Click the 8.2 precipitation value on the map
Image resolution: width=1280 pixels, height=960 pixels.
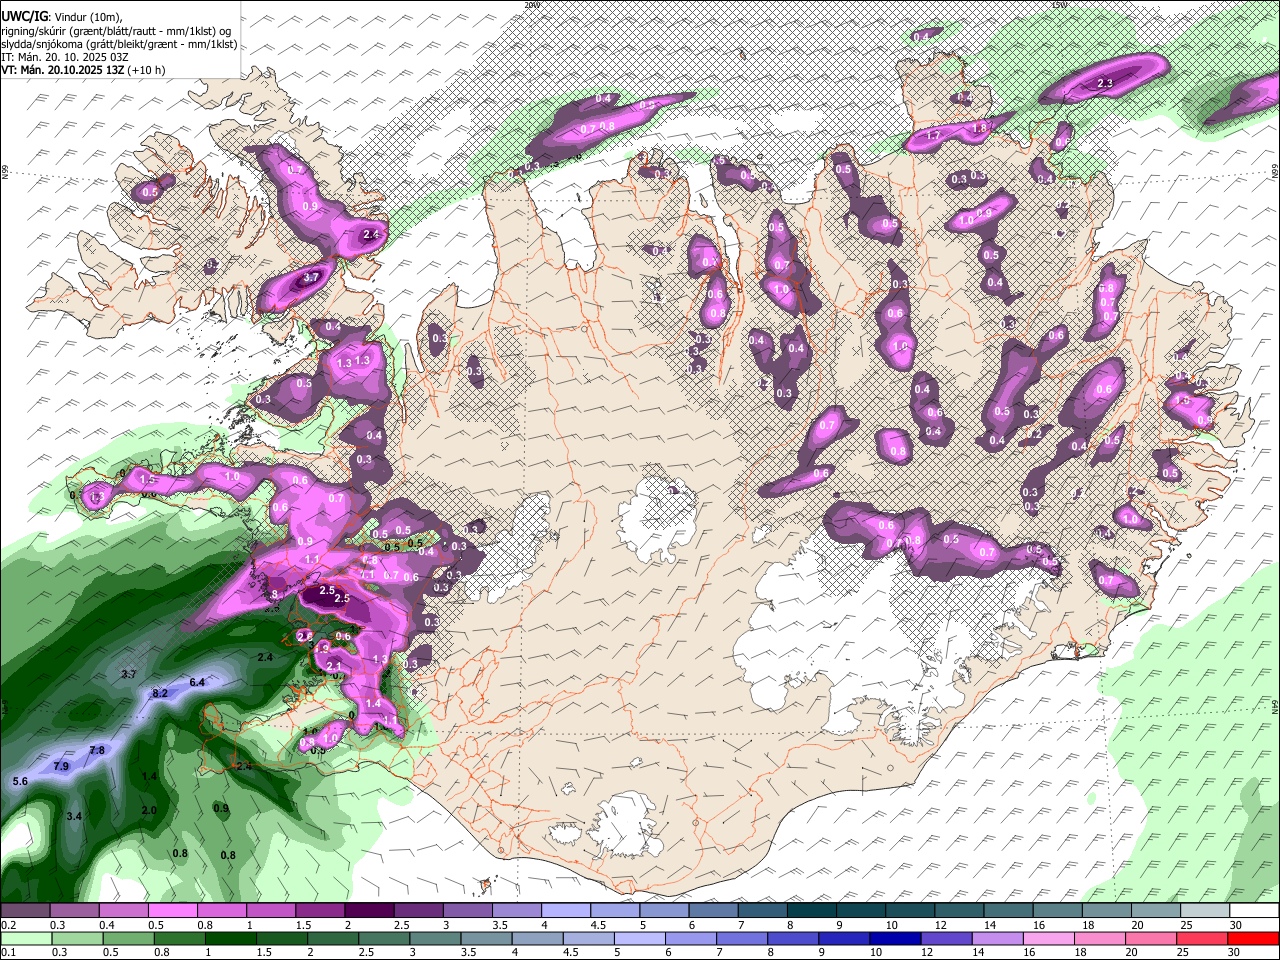coord(160,693)
